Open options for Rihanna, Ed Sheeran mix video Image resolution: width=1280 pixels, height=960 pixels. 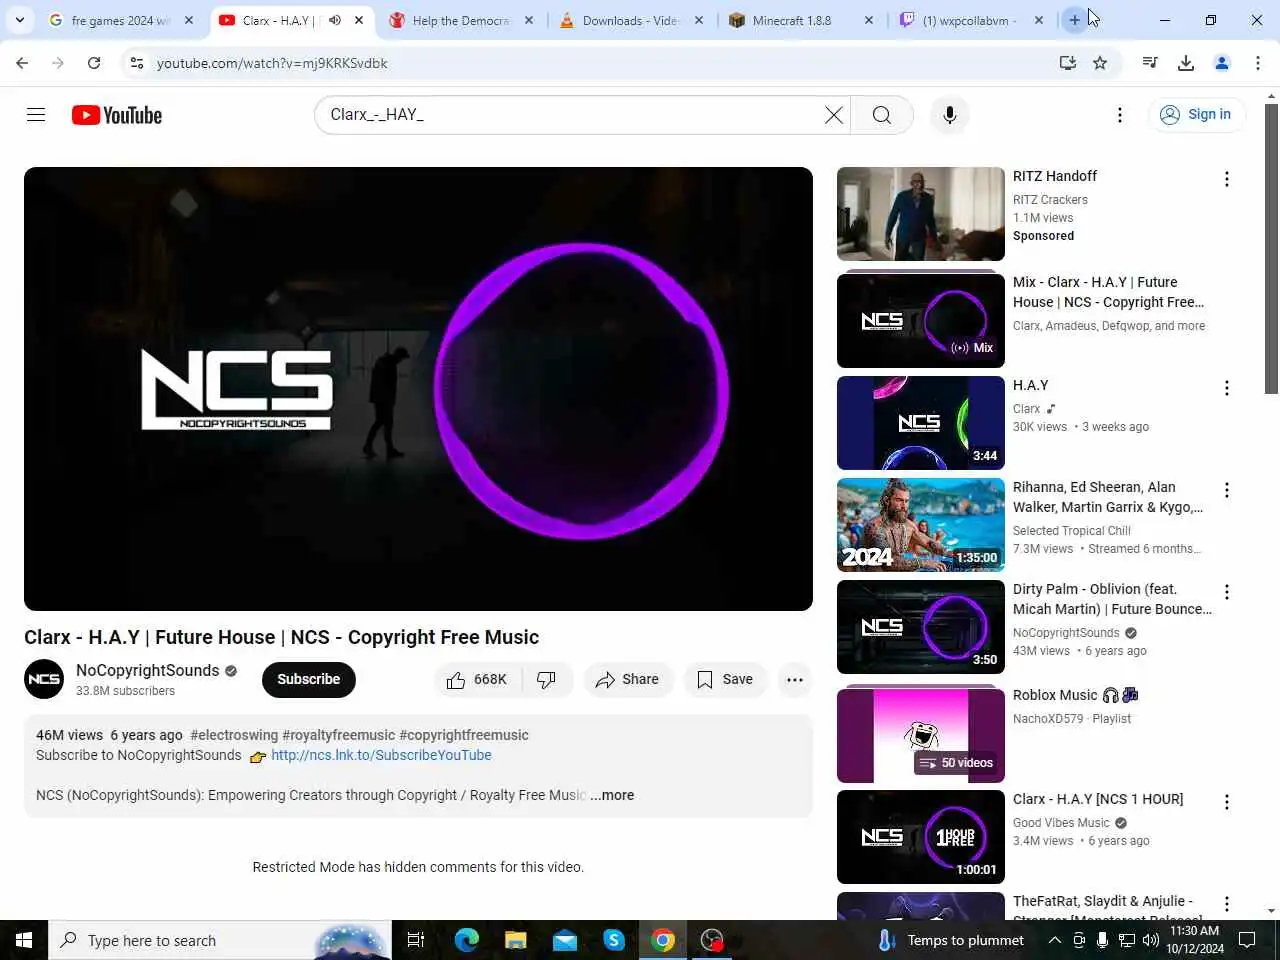tap(1227, 490)
